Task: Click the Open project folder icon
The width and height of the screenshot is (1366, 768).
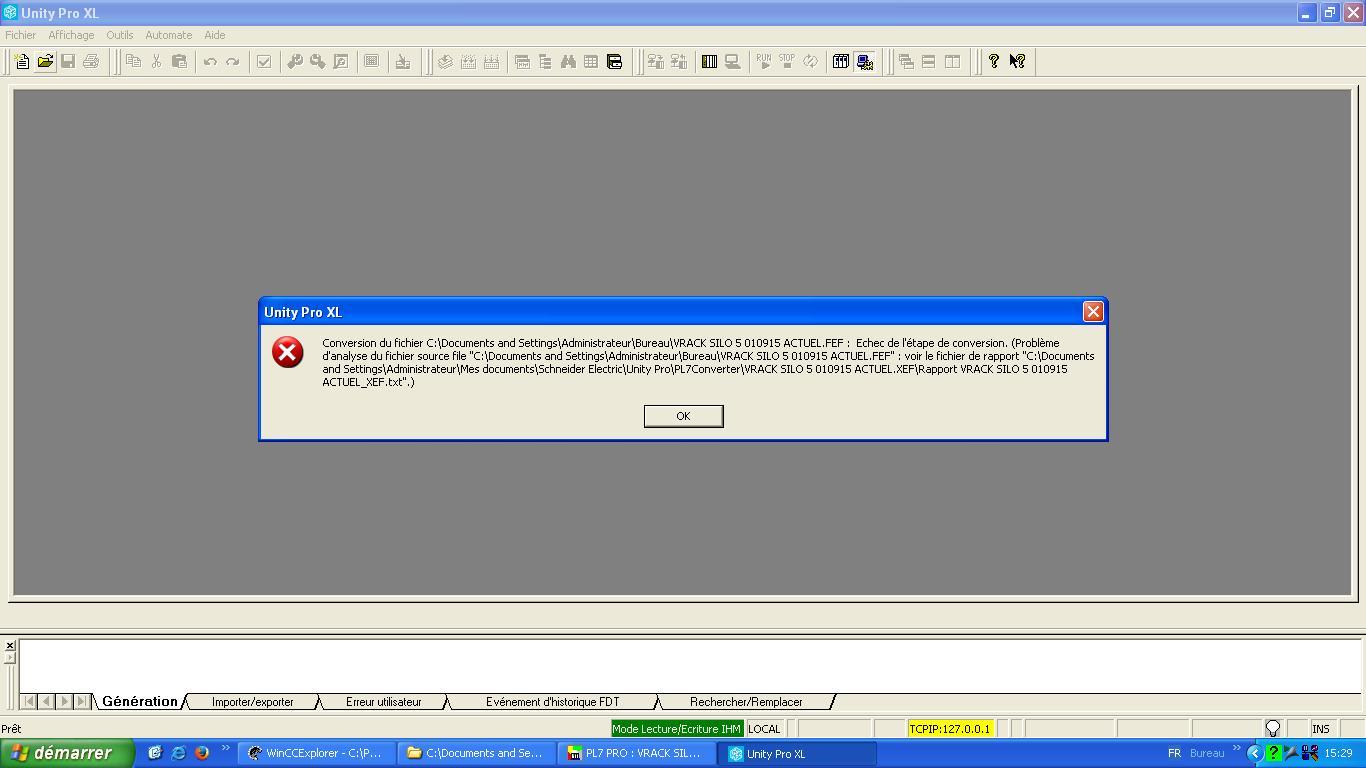Action: click(x=45, y=62)
